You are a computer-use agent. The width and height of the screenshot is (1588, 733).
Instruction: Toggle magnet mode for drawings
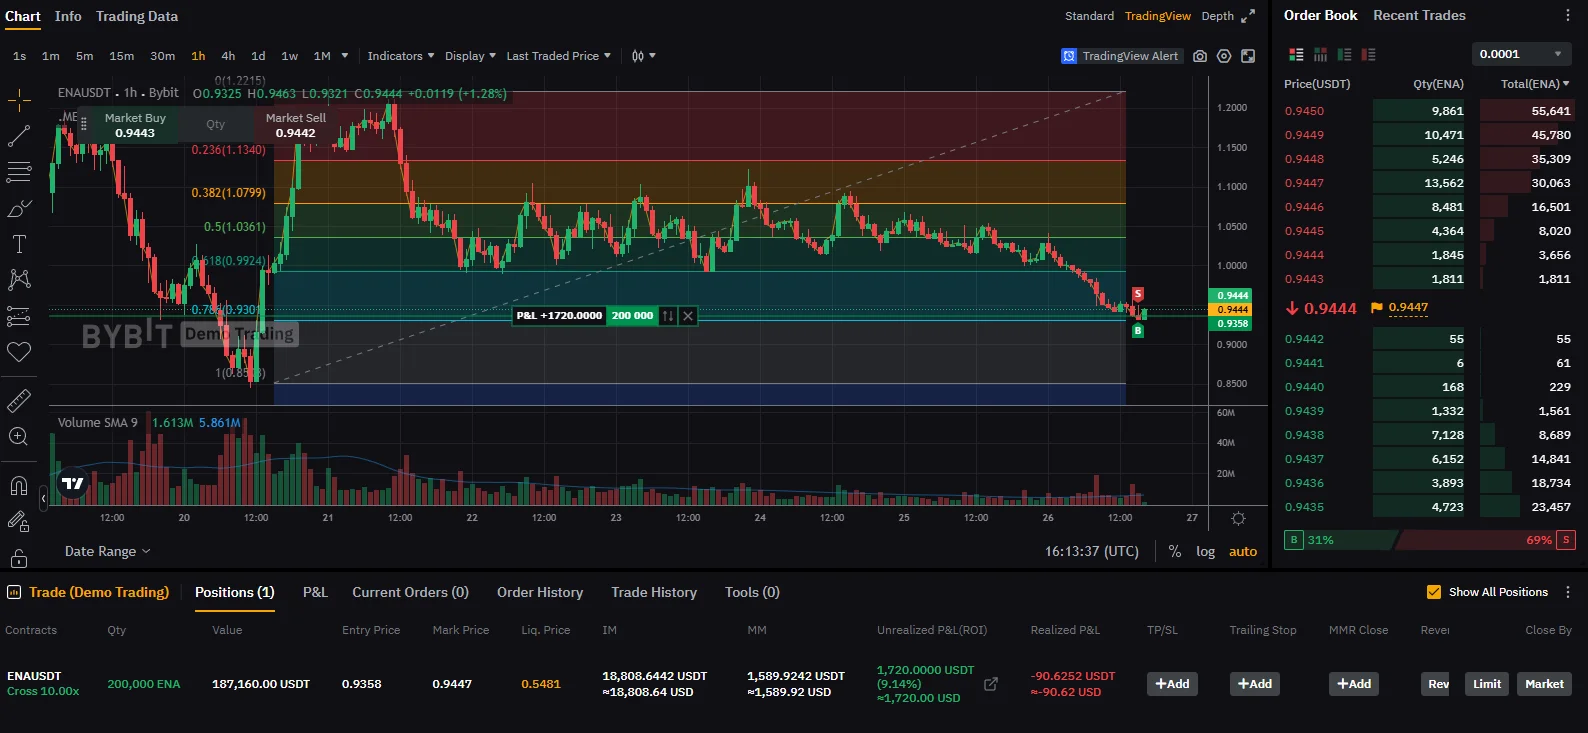click(19, 486)
